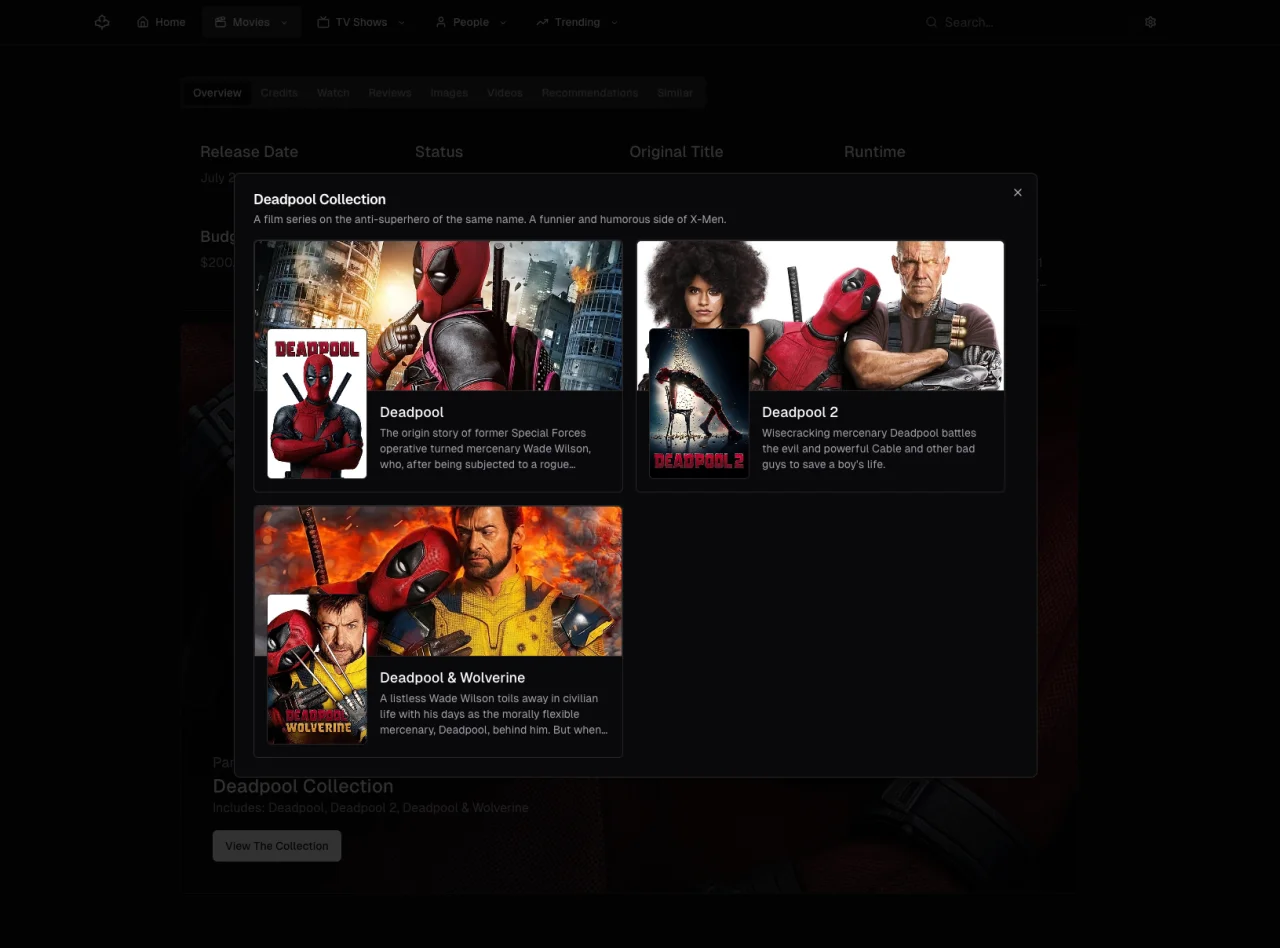Click the "Wisecracking mercenary Deadpool battles" description
The width and height of the screenshot is (1280, 948).
click(x=869, y=449)
